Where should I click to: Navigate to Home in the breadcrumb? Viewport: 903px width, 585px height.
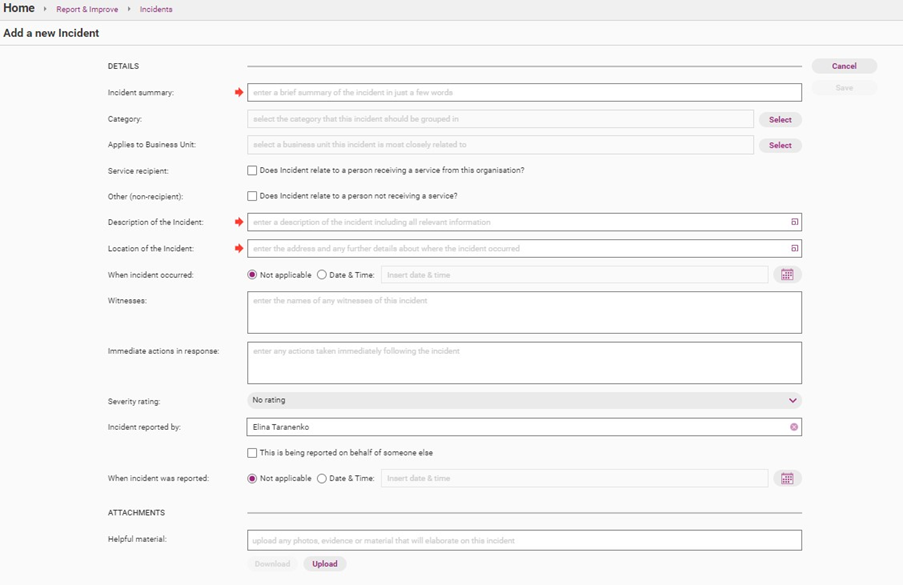[18, 8]
